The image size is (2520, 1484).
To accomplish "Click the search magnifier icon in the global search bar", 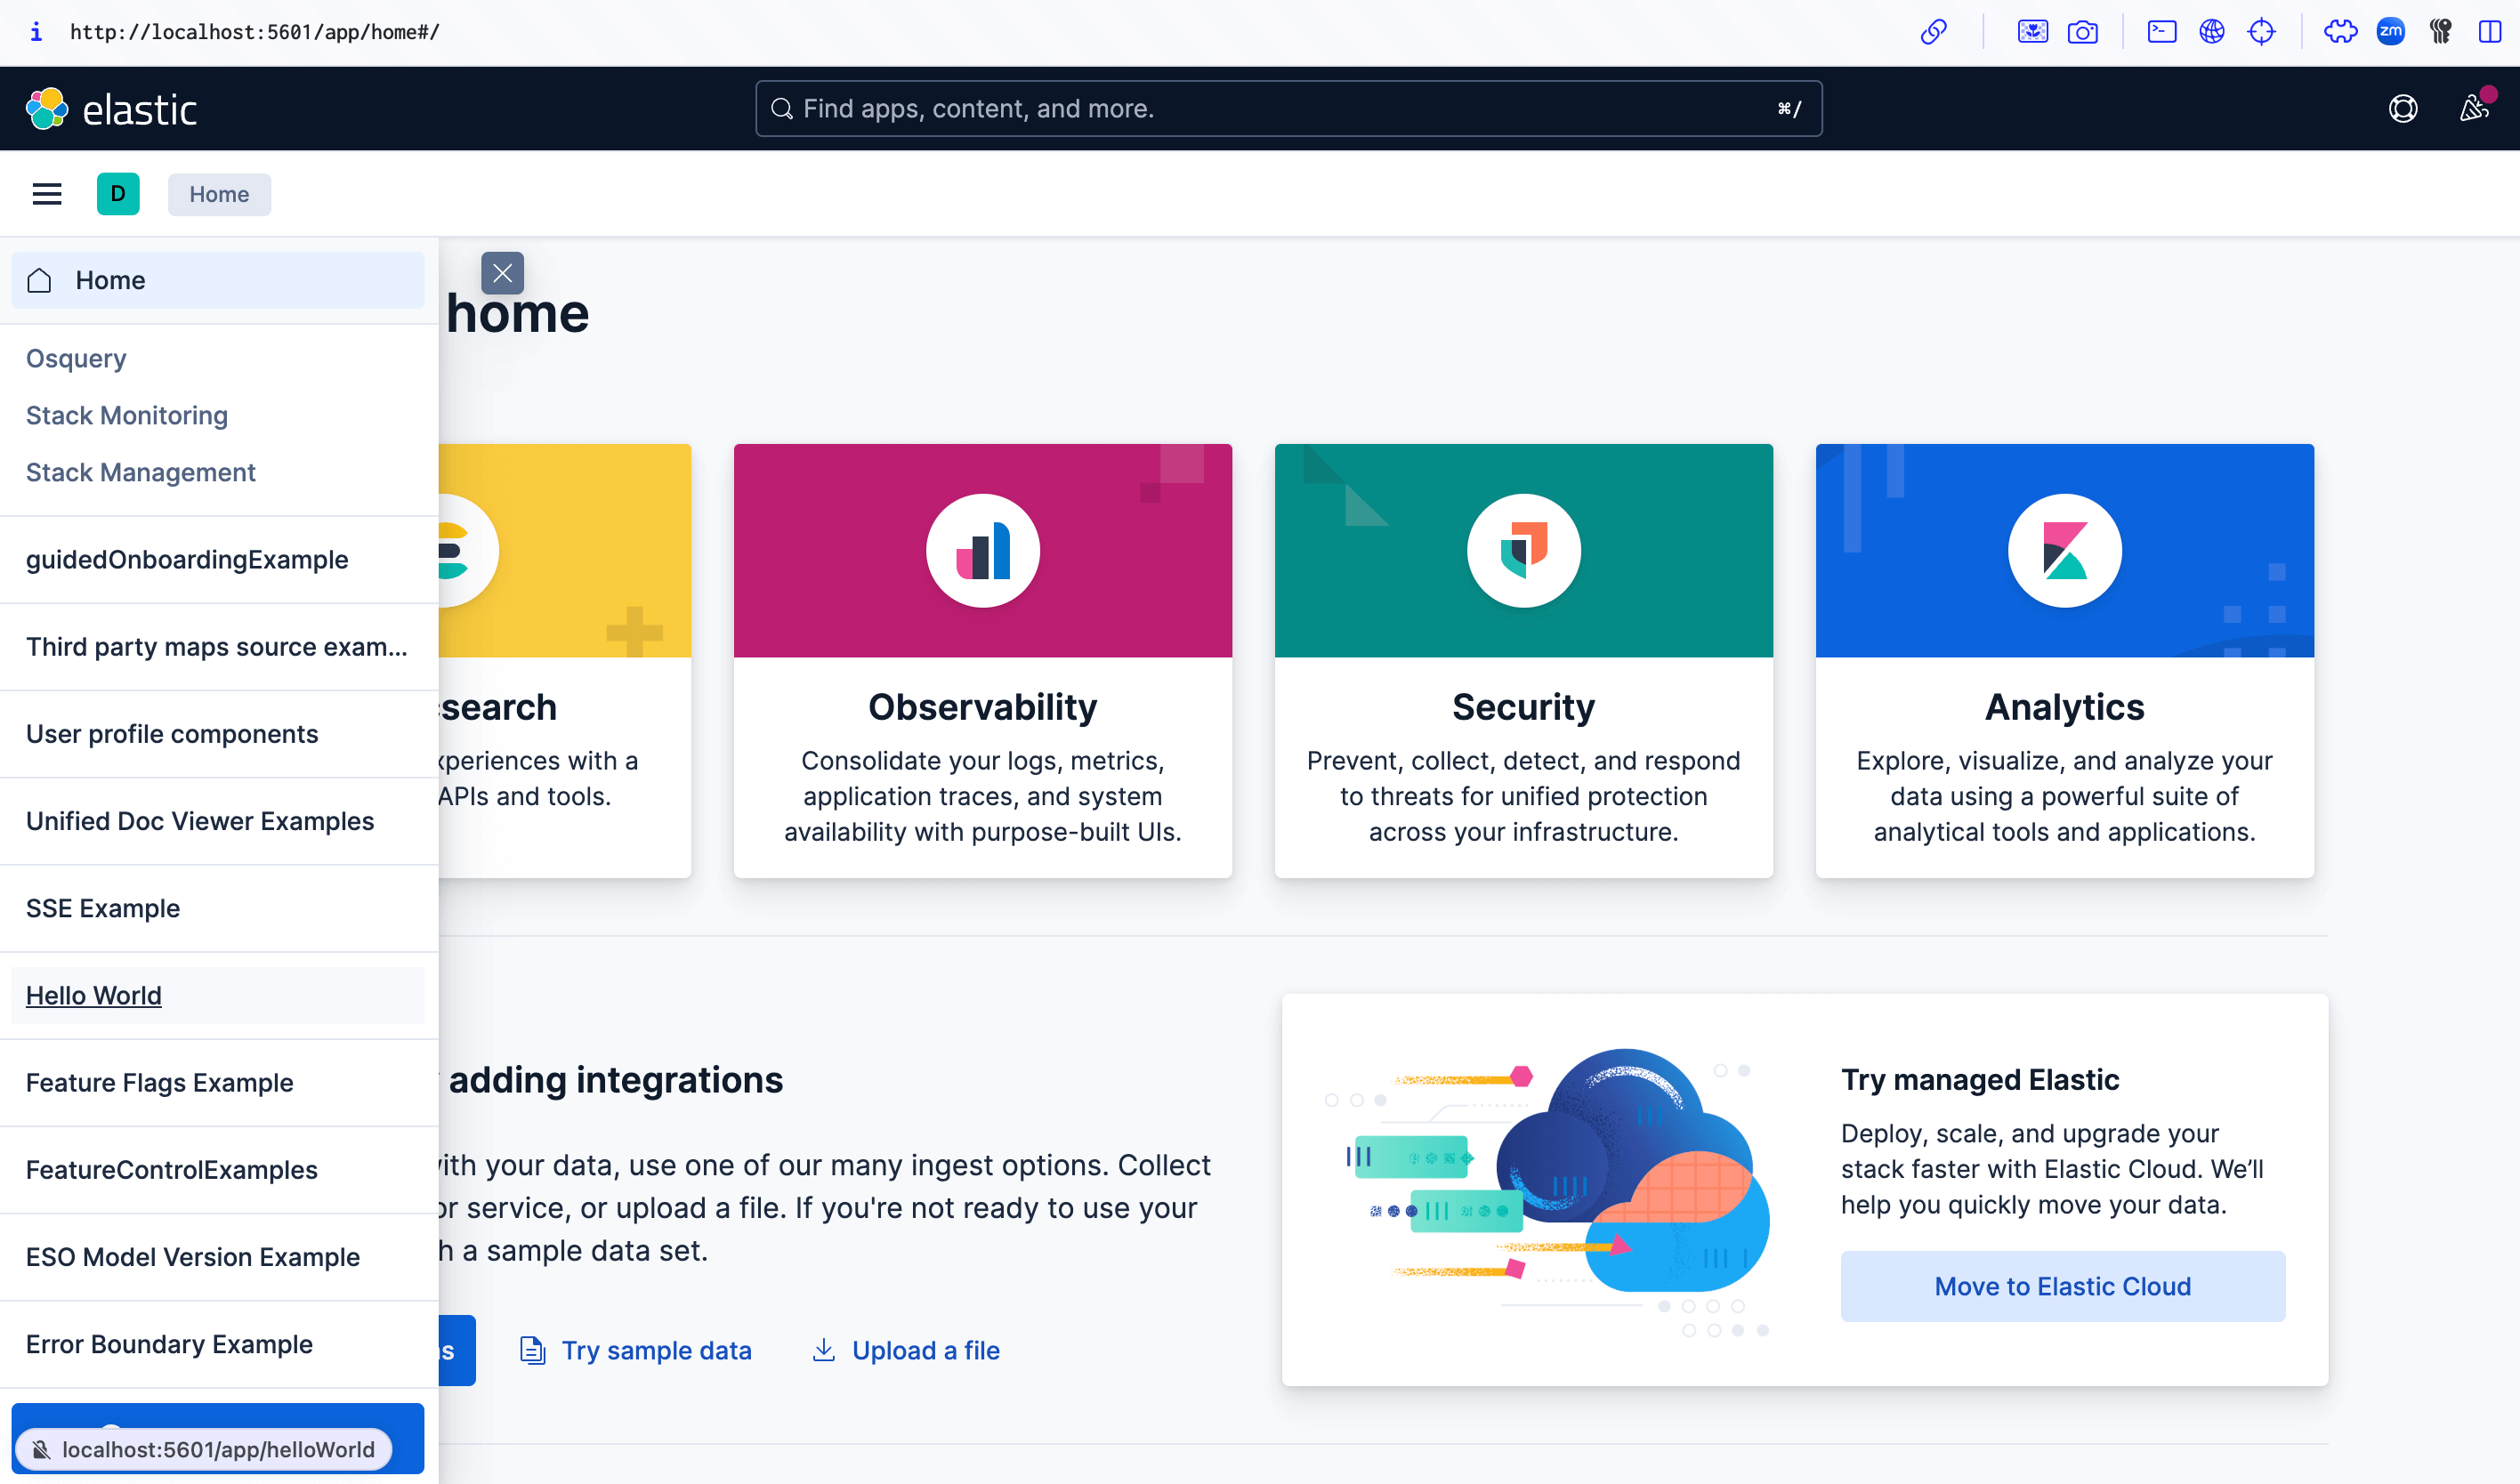I will coord(782,109).
